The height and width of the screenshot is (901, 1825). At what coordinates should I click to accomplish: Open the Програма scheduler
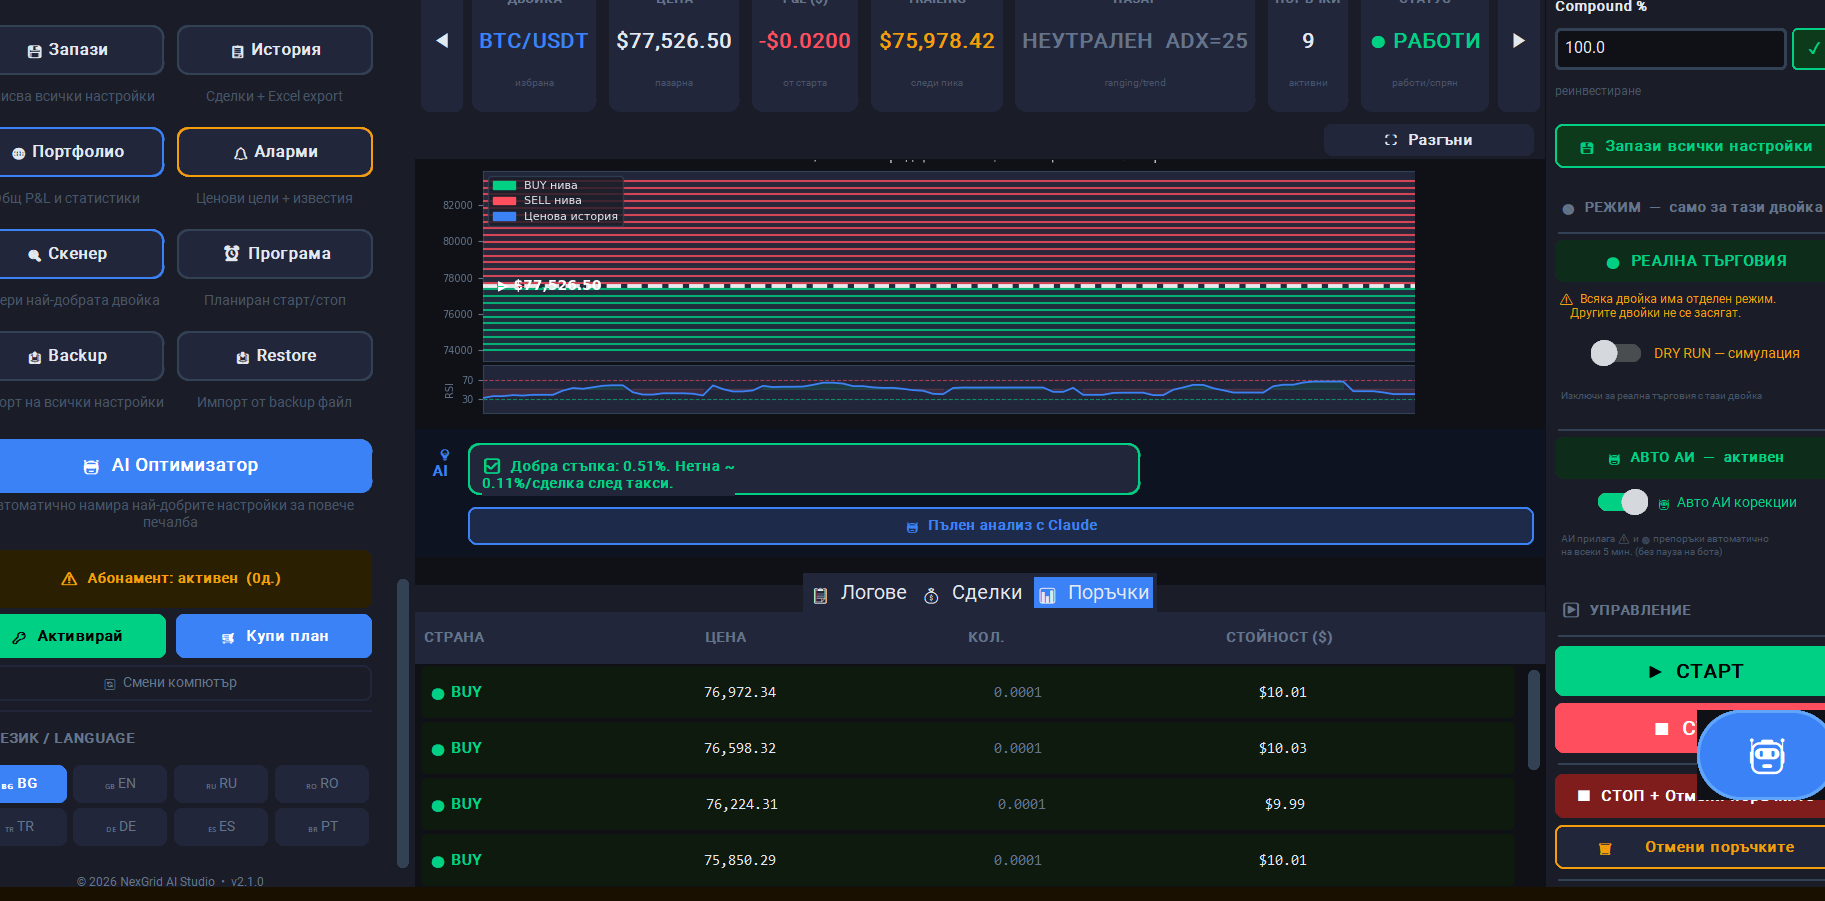(x=275, y=254)
